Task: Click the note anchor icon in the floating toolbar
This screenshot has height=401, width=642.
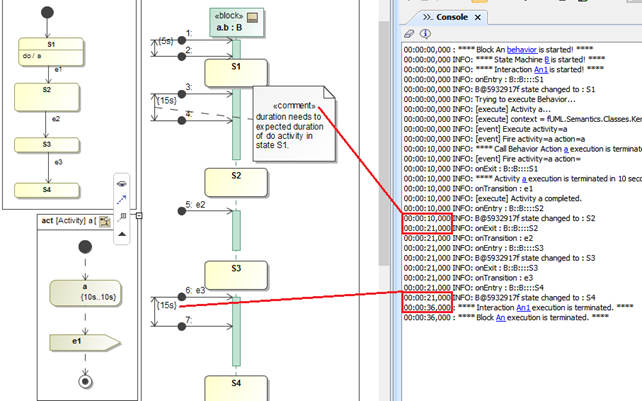Action: [x=122, y=216]
